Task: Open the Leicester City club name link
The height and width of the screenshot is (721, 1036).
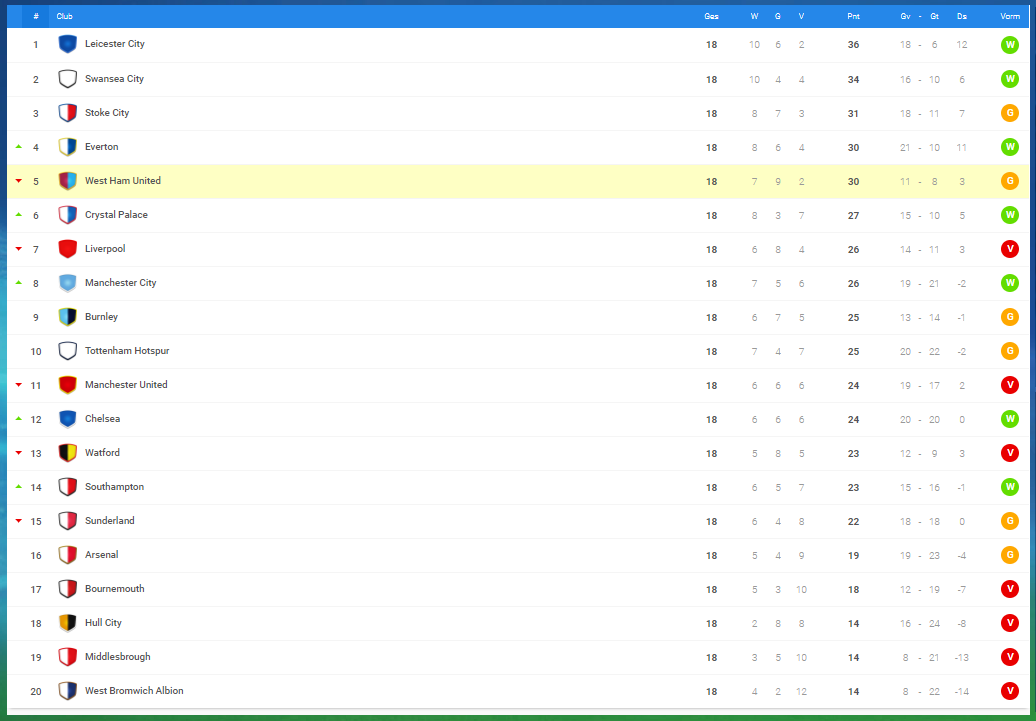Action: pos(115,44)
